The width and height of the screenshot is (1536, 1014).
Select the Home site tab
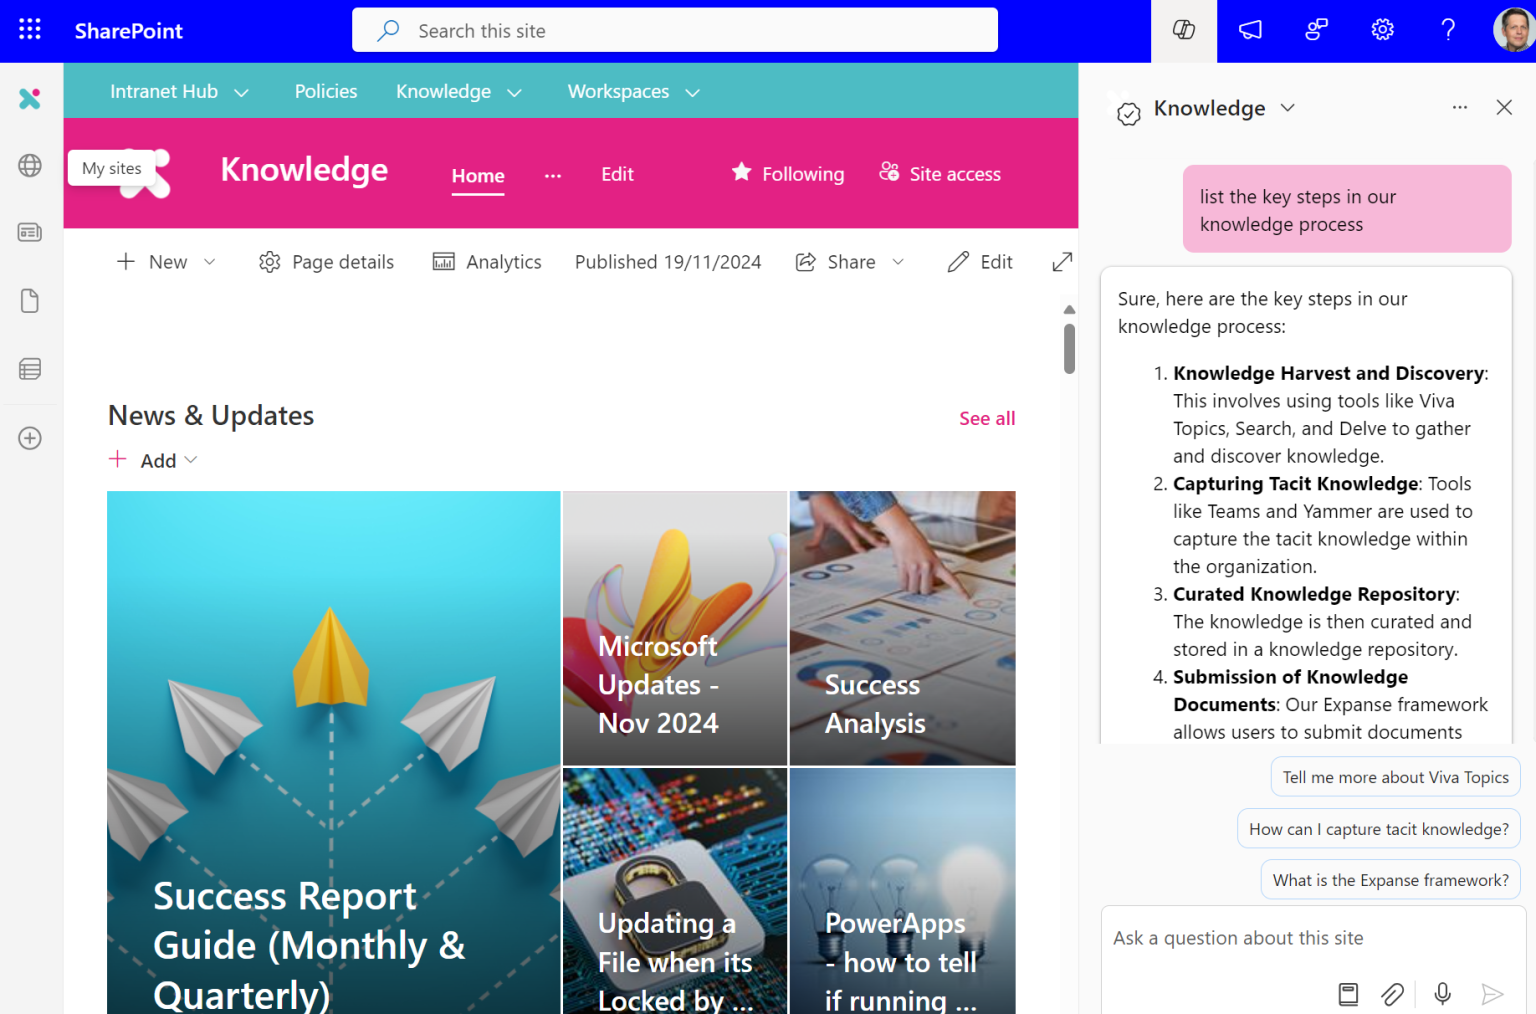(x=478, y=176)
